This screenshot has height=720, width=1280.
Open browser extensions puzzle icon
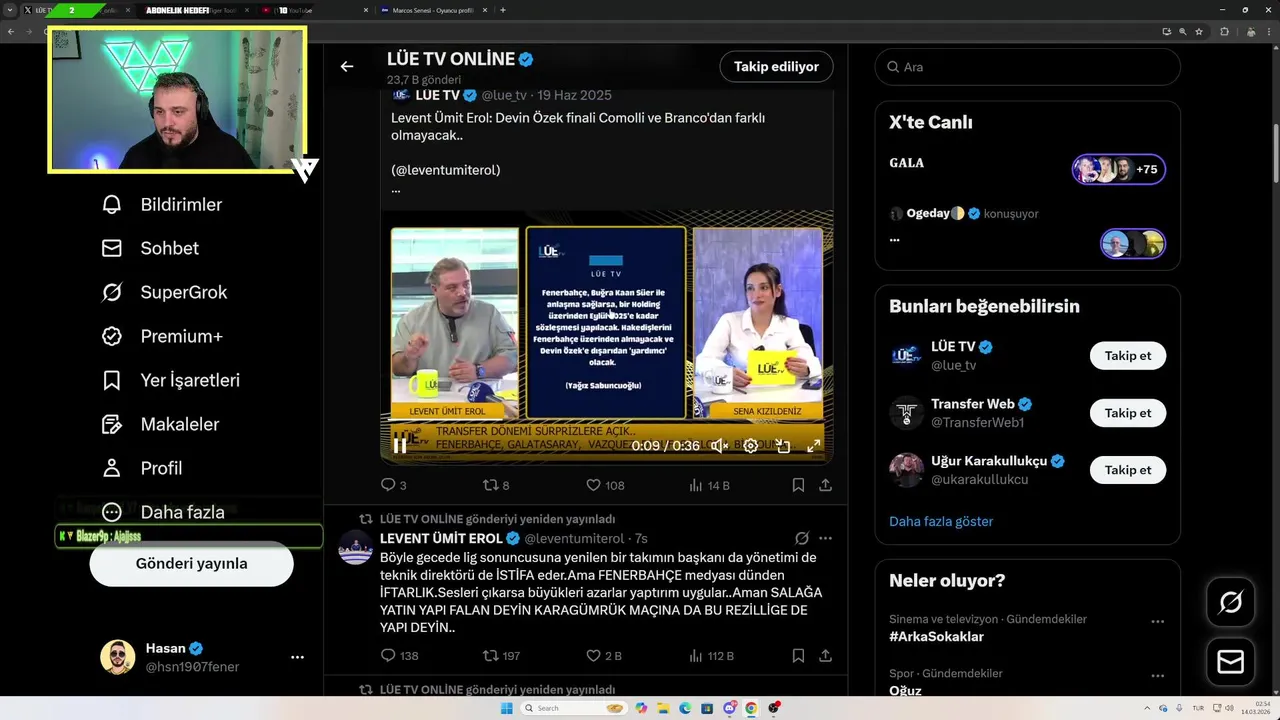1224,32
